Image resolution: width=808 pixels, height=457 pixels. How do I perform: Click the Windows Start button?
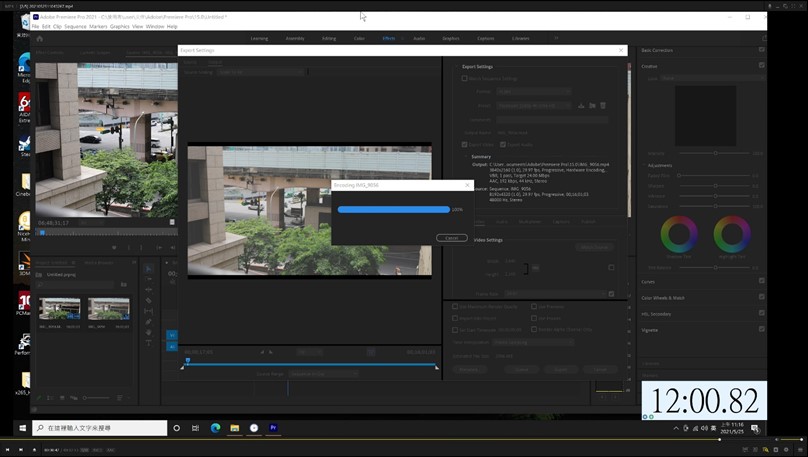point(23,428)
